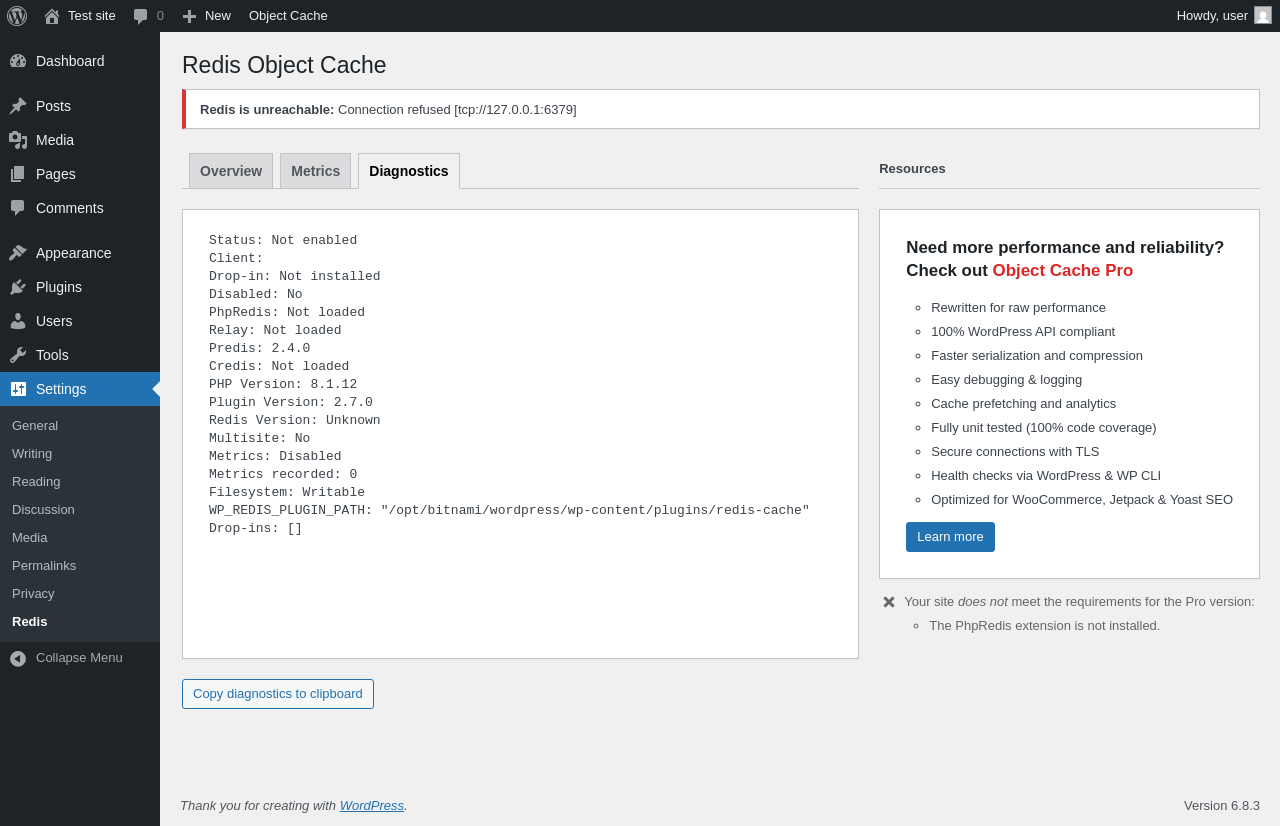Open the Appearance menu

coord(80,253)
